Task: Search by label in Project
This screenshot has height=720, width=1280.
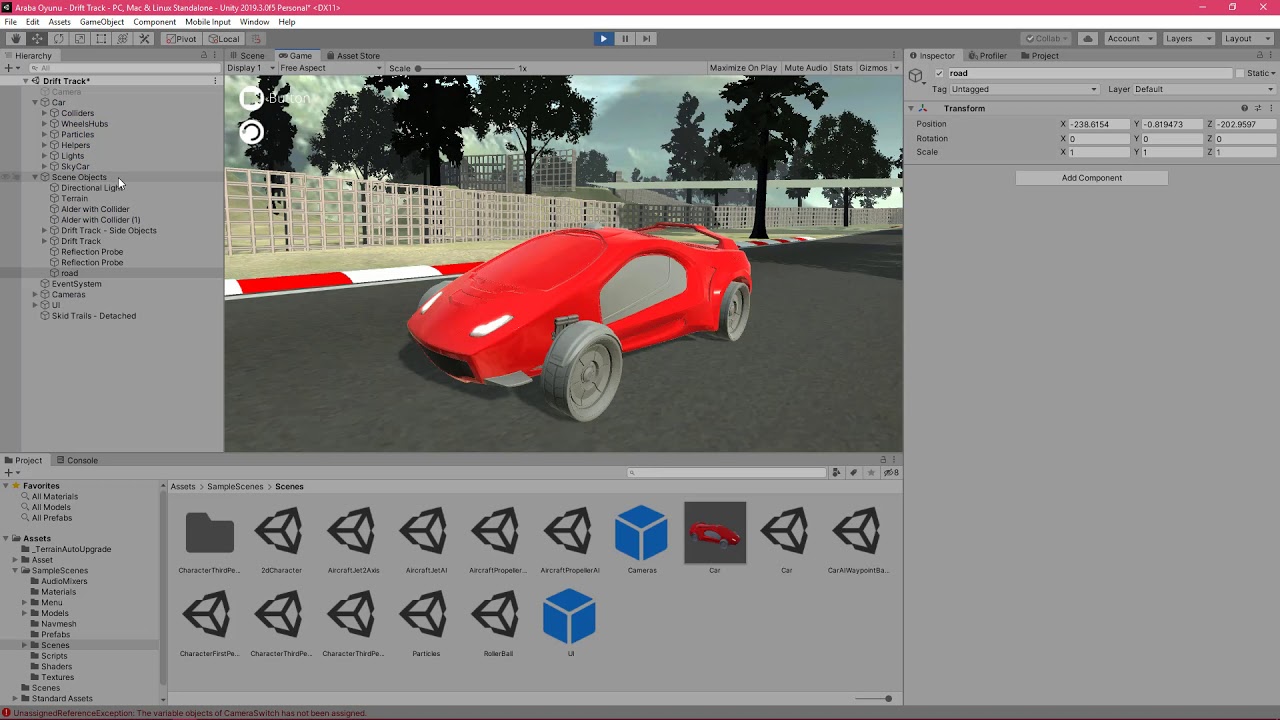Action: point(853,473)
